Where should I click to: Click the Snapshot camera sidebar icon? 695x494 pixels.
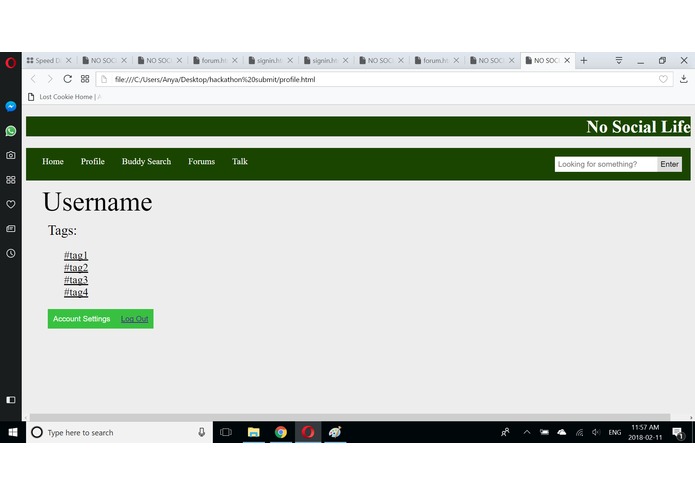(11, 155)
